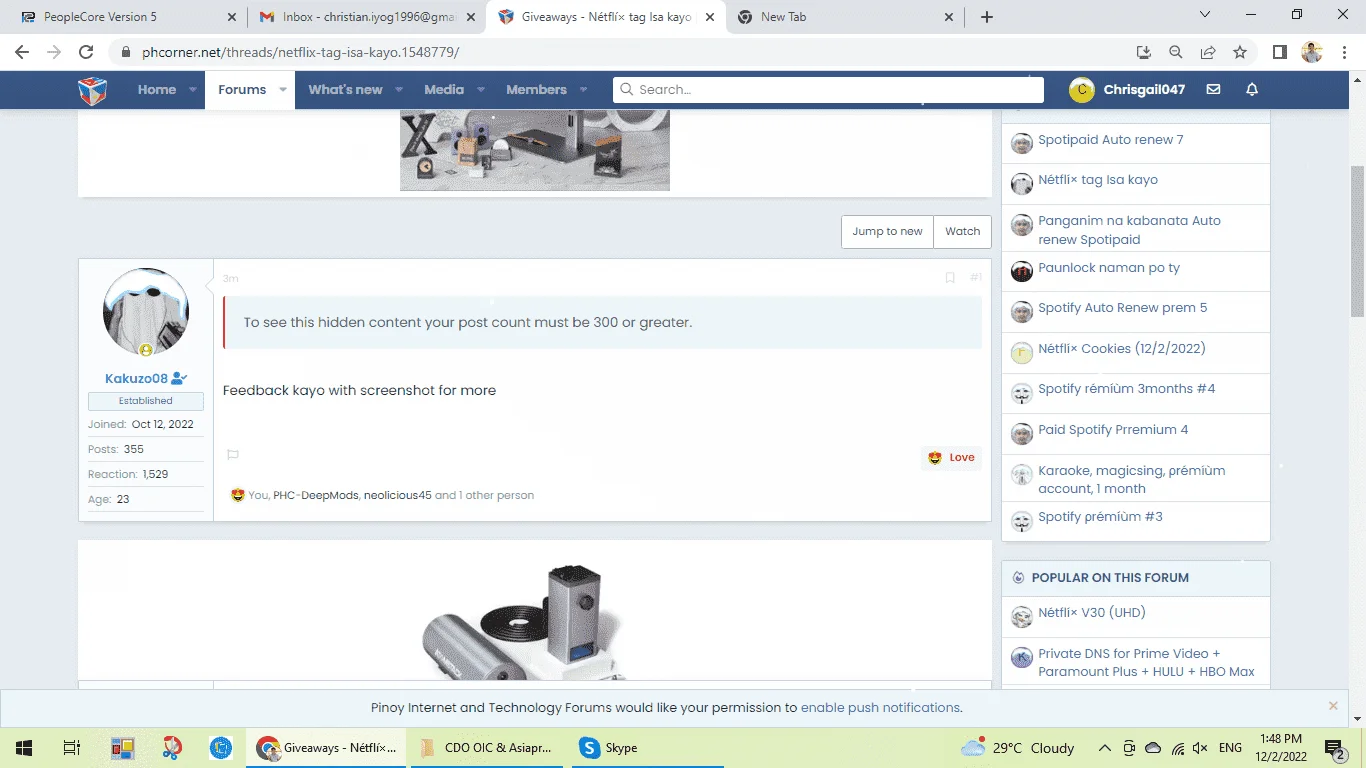Open the Media menu item
Screen dimensions: 1366x768
[x=444, y=90]
